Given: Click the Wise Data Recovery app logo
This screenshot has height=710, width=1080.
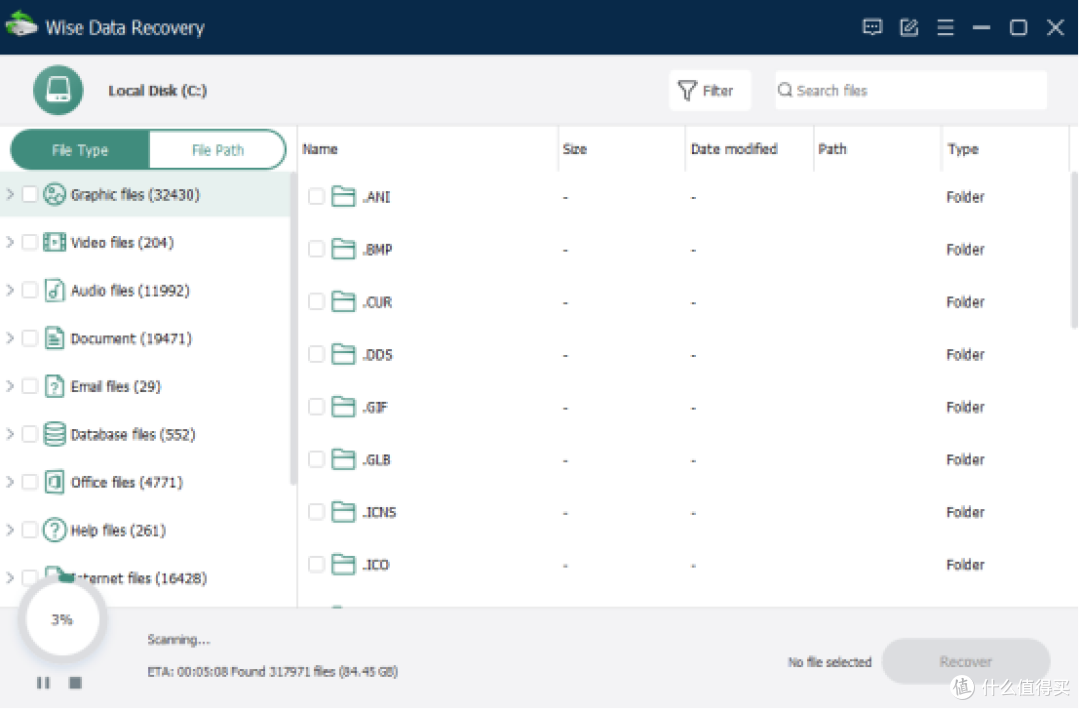Looking at the screenshot, I should tap(21, 25).
